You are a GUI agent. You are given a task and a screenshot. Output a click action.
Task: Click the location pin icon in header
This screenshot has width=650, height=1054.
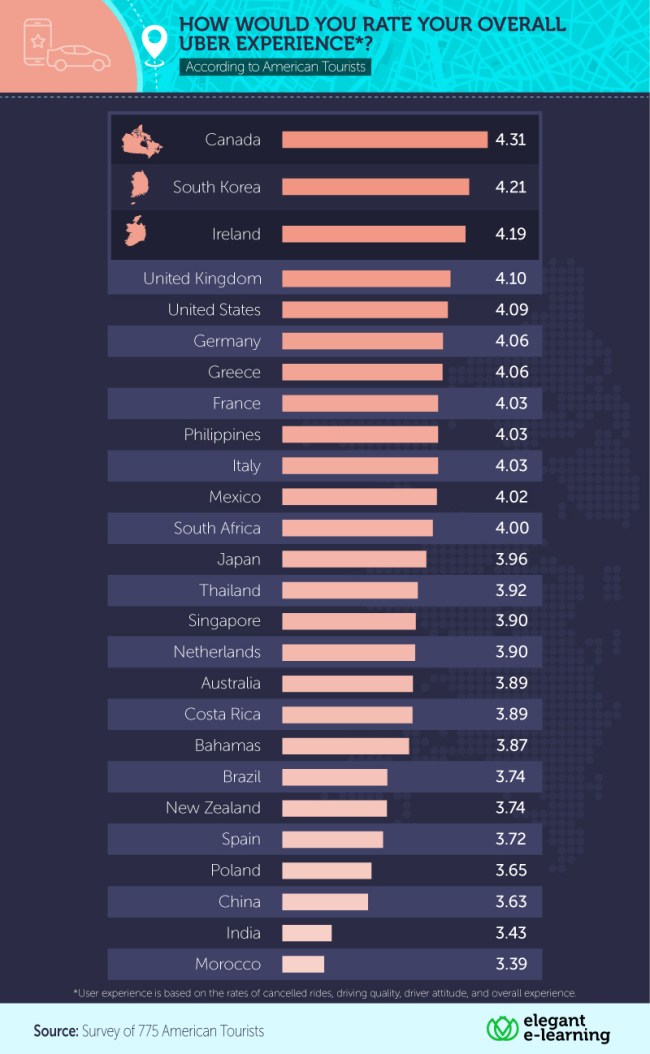(x=155, y=46)
